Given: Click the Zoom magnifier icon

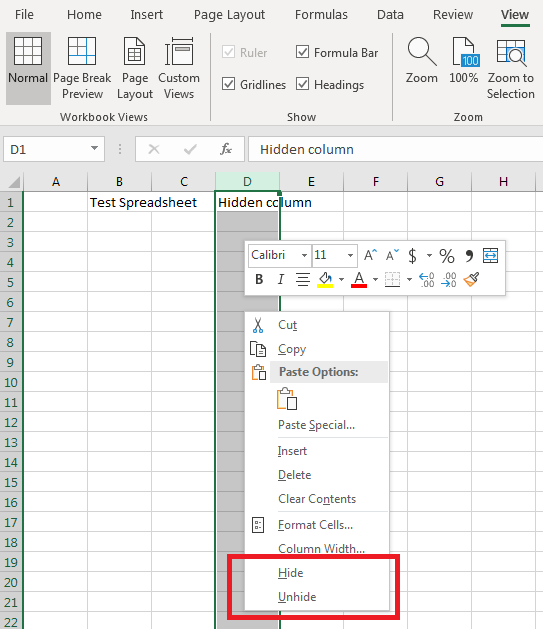Looking at the screenshot, I should [x=421, y=52].
